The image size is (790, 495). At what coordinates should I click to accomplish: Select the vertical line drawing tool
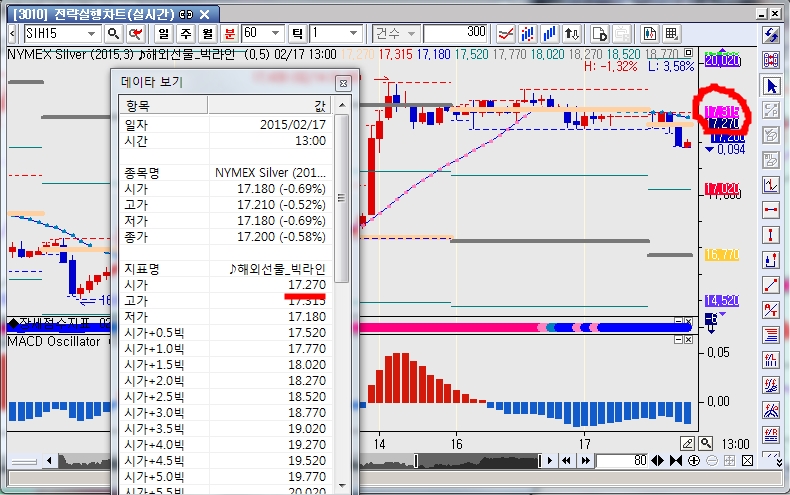tap(771, 235)
